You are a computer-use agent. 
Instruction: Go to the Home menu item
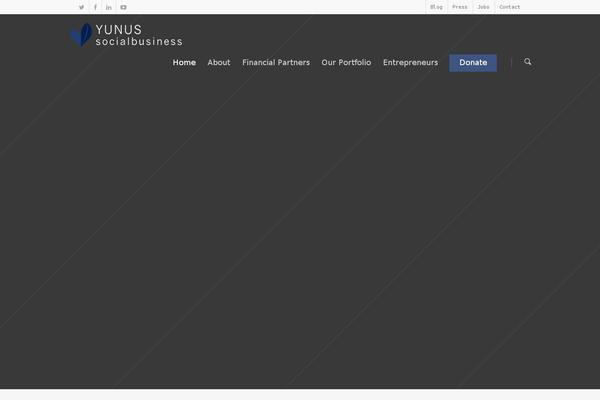184,62
